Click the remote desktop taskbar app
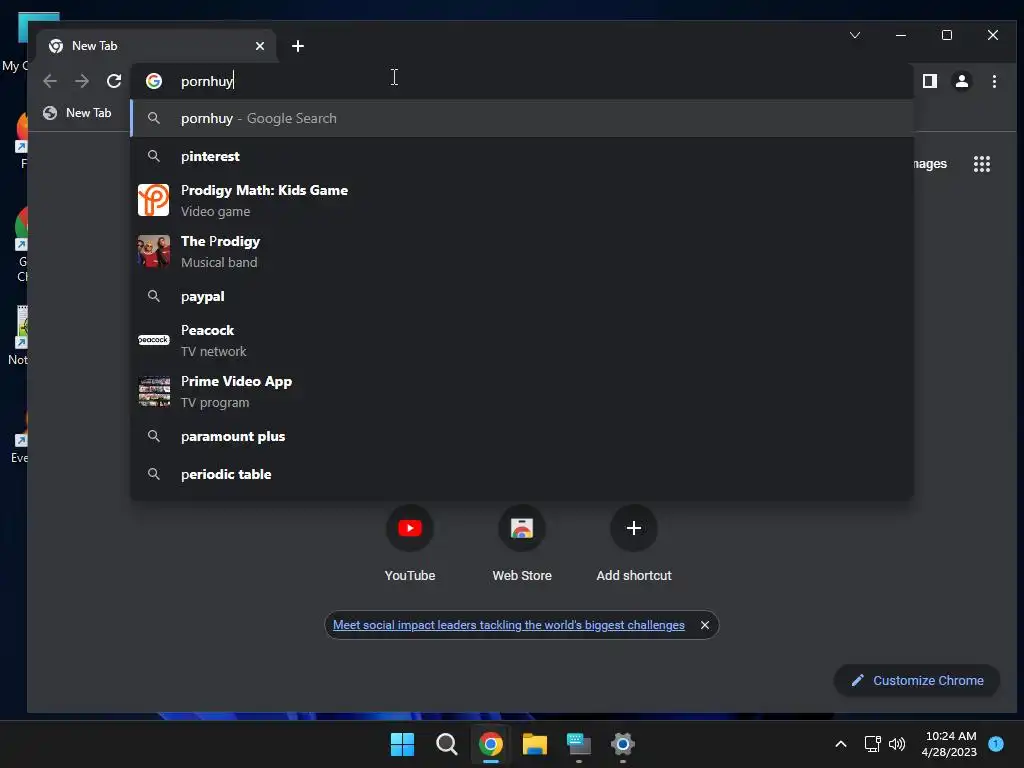 pyautogui.click(x=579, y=744)
